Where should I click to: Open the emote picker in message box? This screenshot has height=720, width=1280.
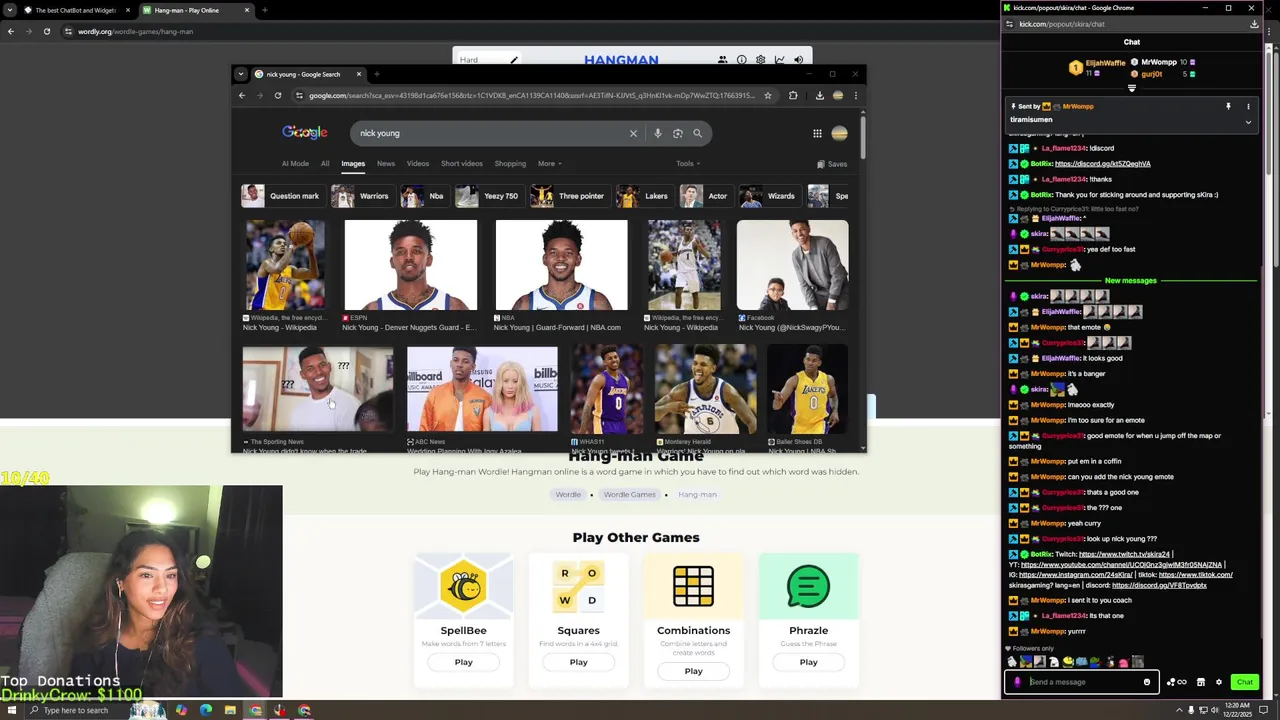1147,682
